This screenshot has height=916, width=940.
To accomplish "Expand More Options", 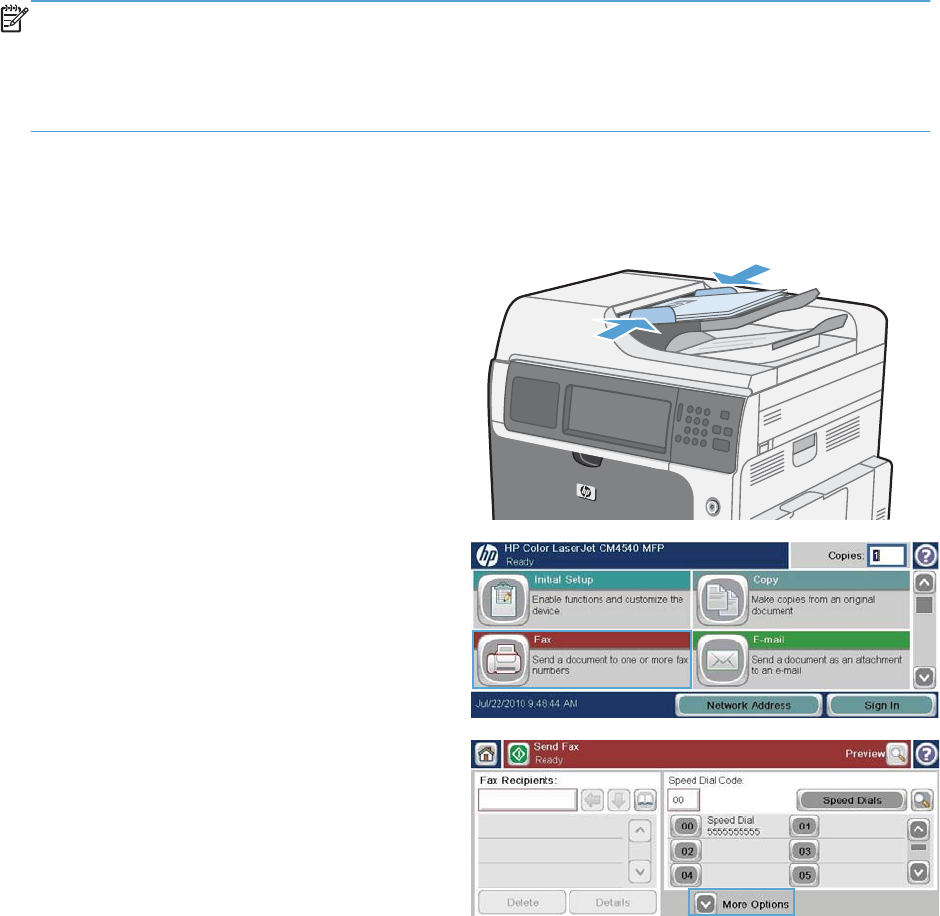I will [x=742, y=903].
